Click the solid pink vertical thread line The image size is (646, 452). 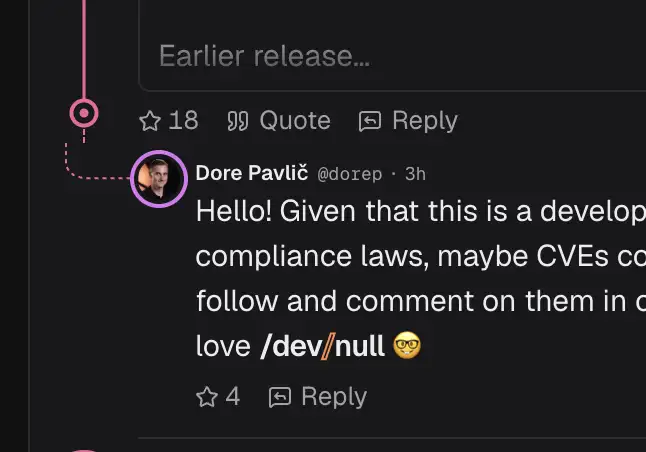coord(84,49)
